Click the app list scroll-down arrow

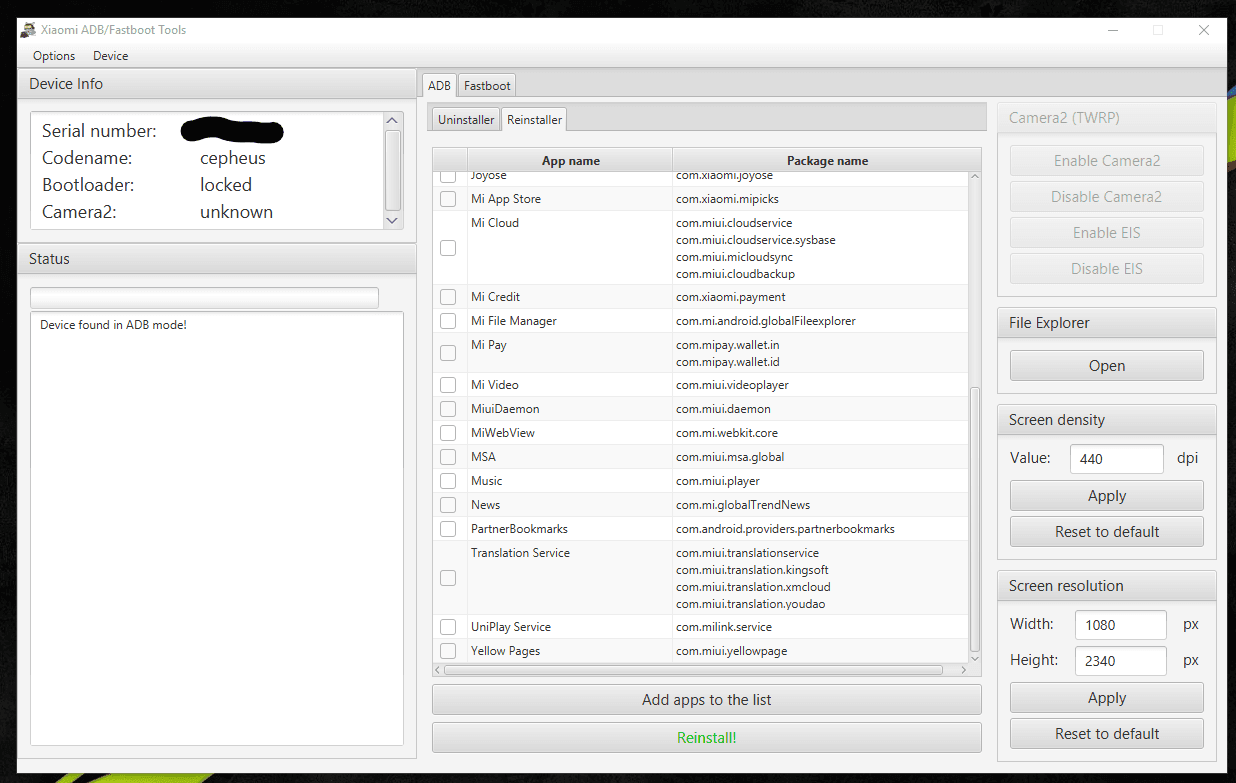click(x=975, y=658)
